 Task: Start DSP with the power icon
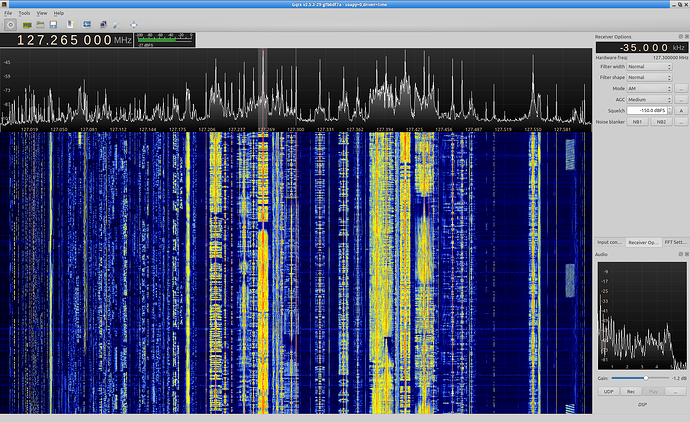pyautogui.click(x=9, y=22)
